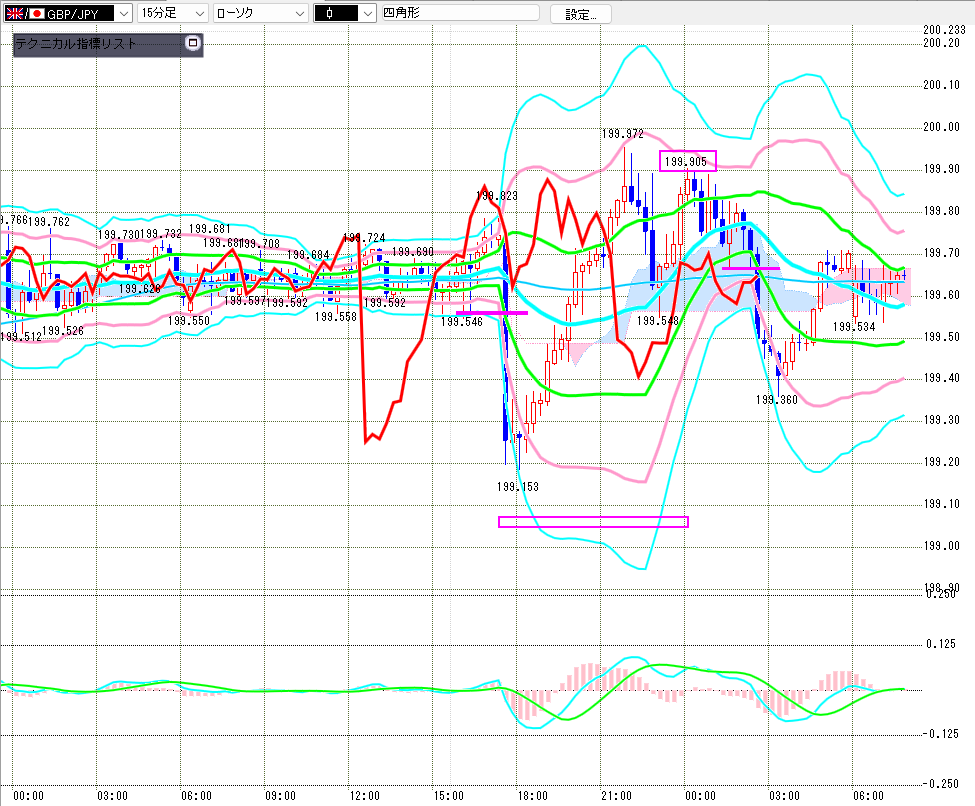Image resolution: width=975 pixels, height=806 pixels.
Task: Click the 199.534 price label
Action: point(854,327)
